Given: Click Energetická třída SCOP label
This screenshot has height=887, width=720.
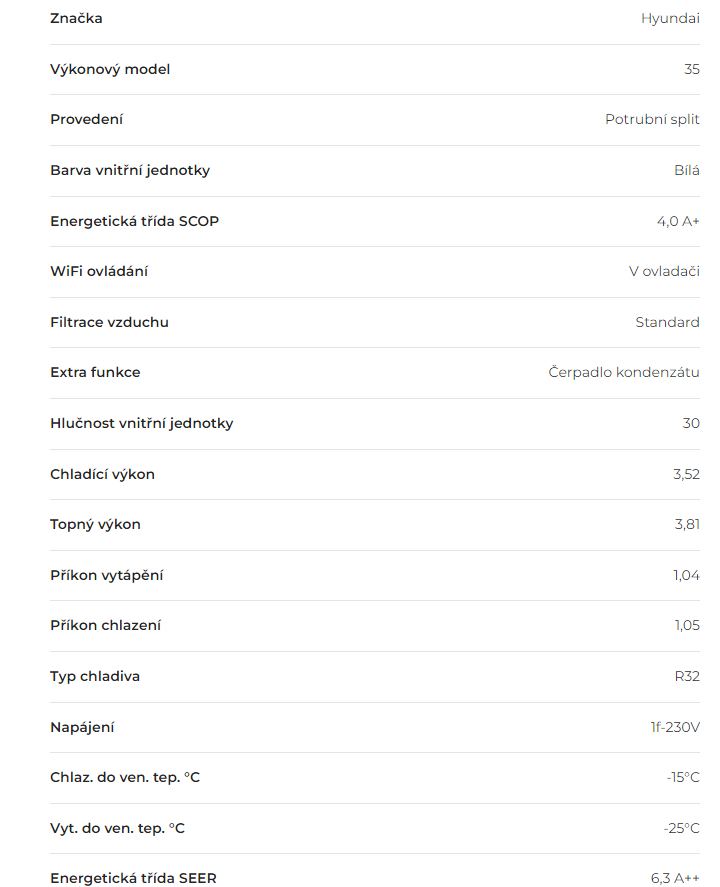Looking at the screenshot, I should 135,221.
